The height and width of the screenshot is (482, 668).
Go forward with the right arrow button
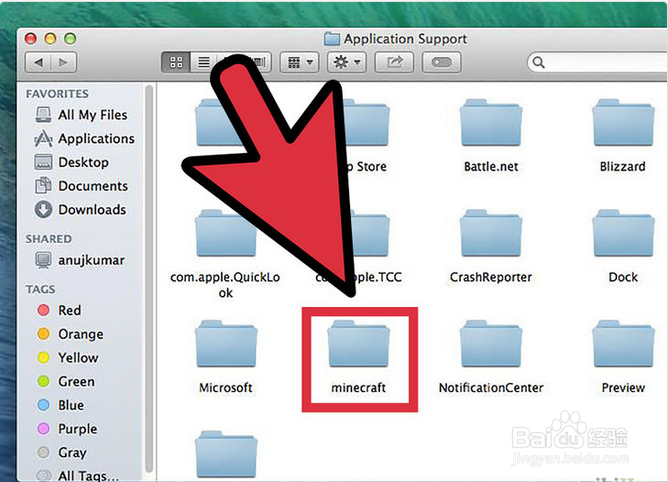tap(63, 63)
